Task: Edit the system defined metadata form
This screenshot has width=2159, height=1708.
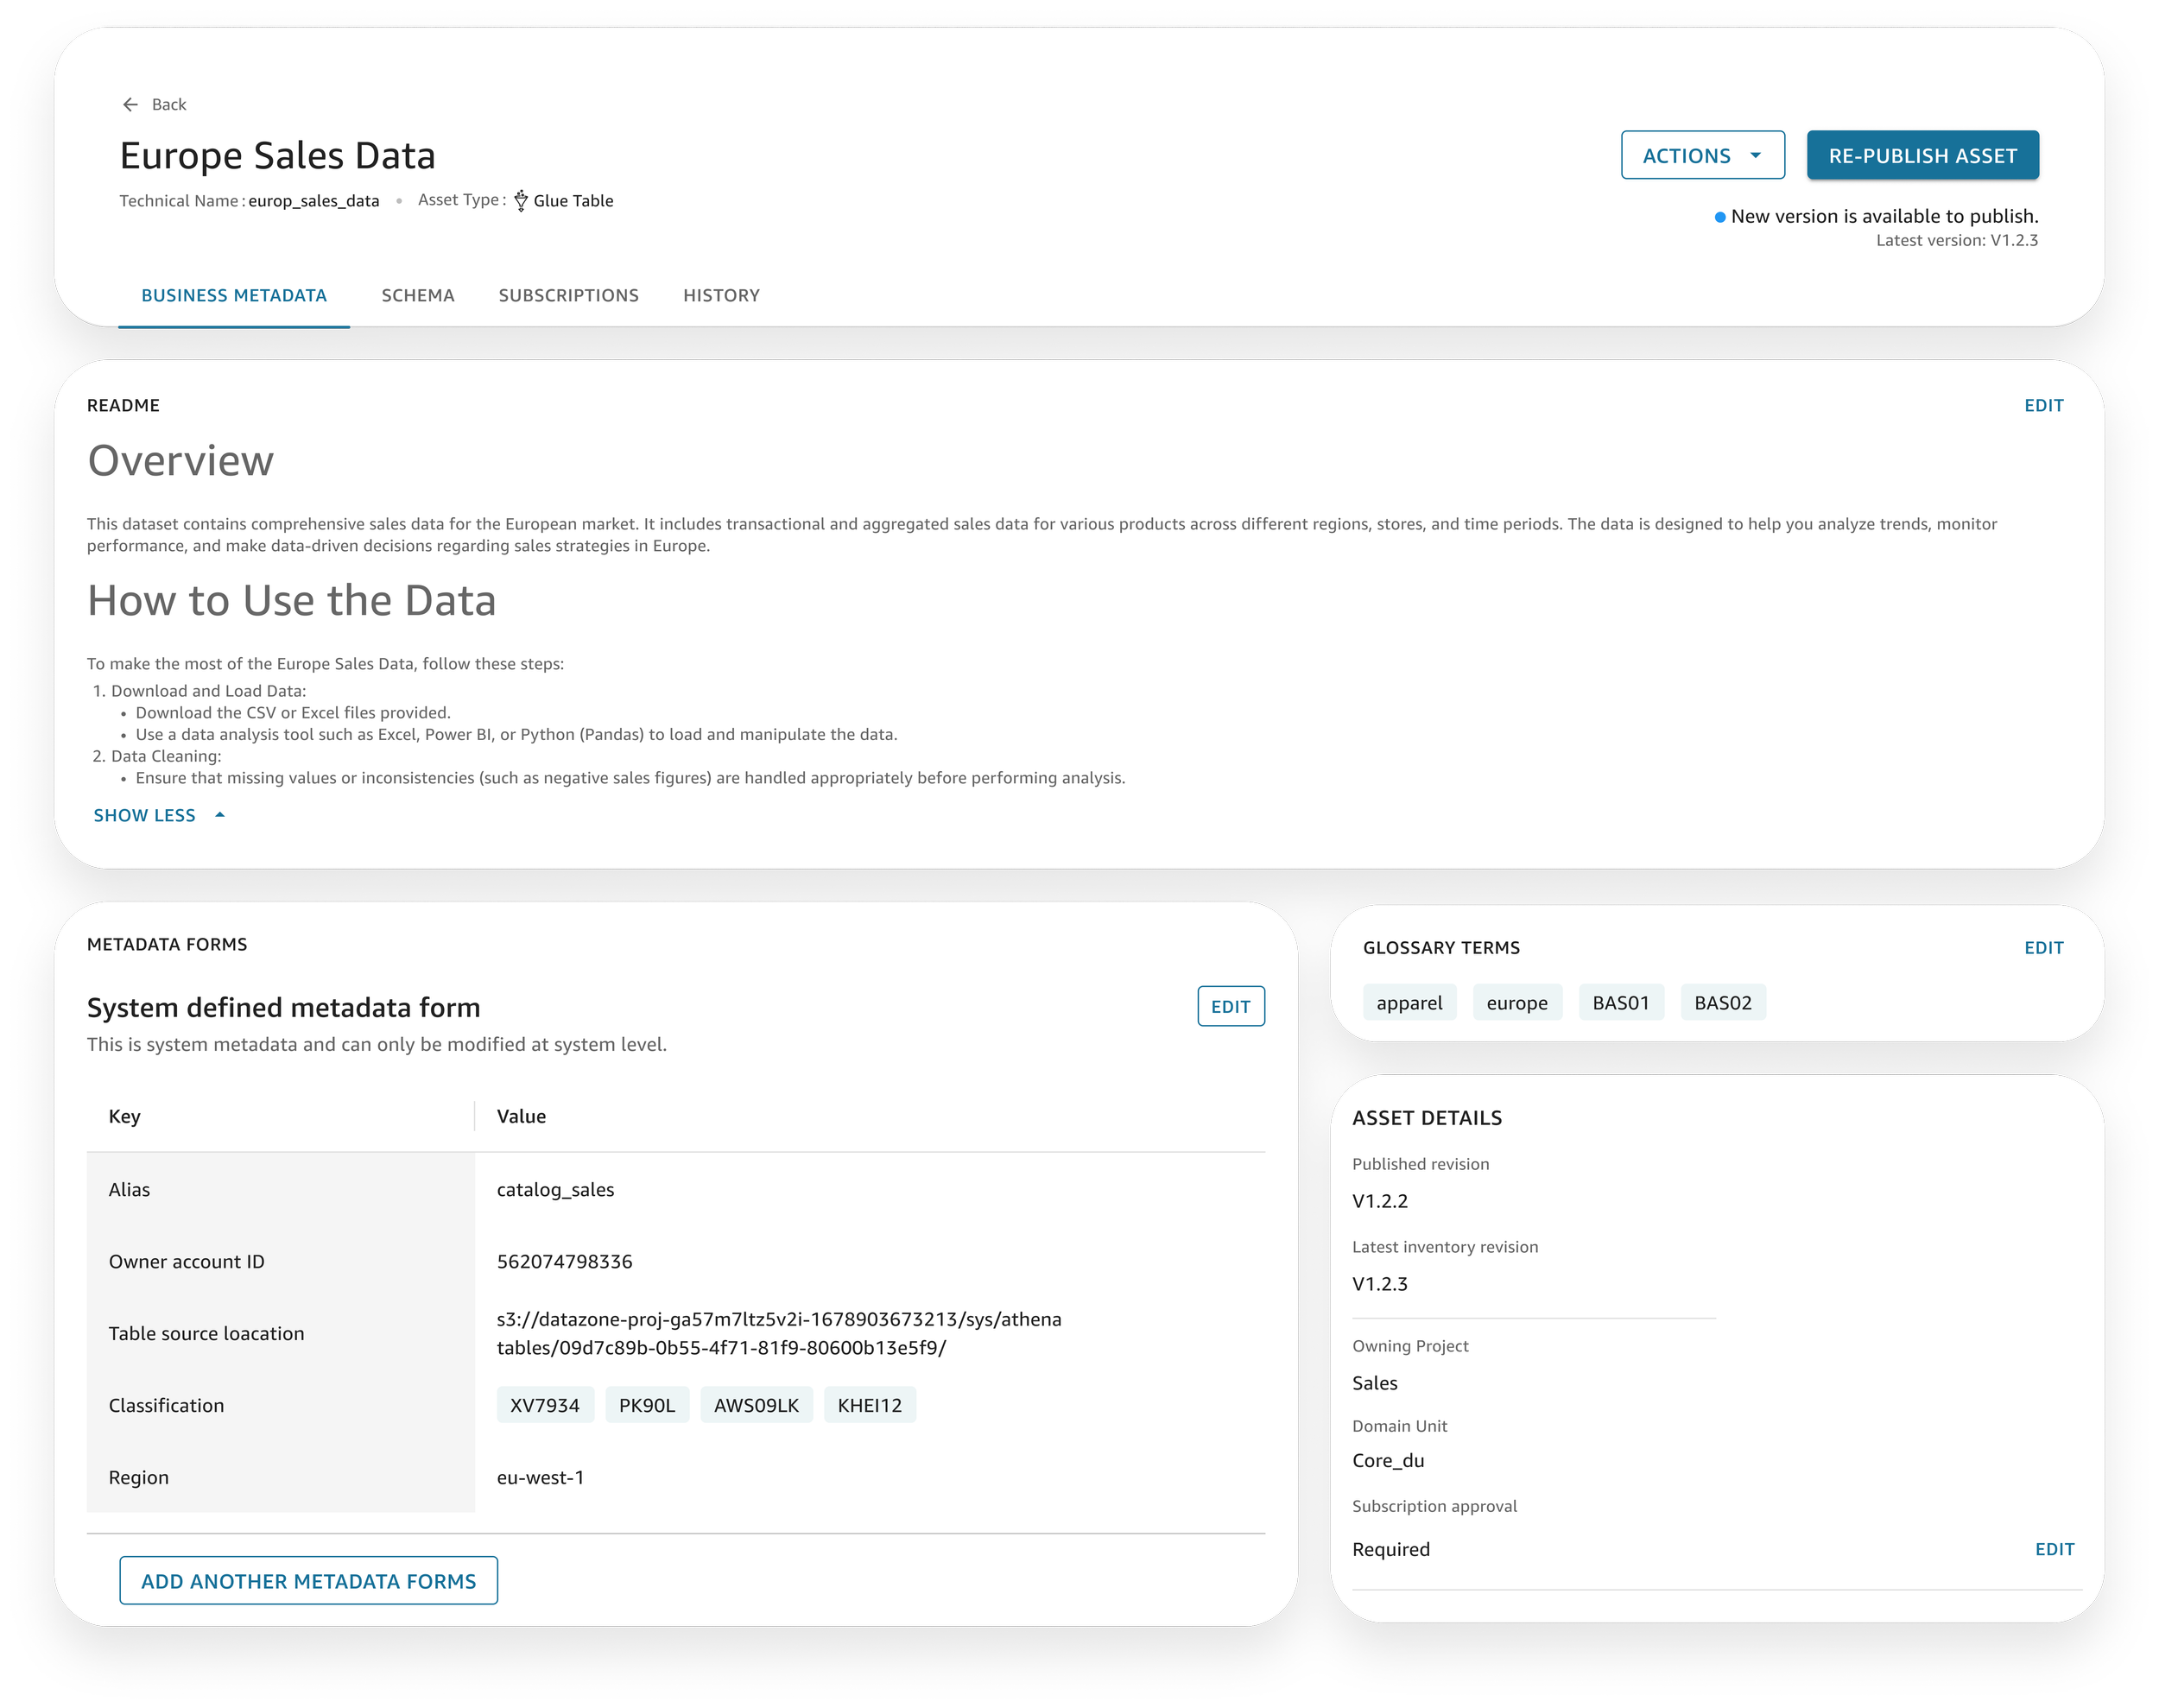Action: coord(1230,1007)
